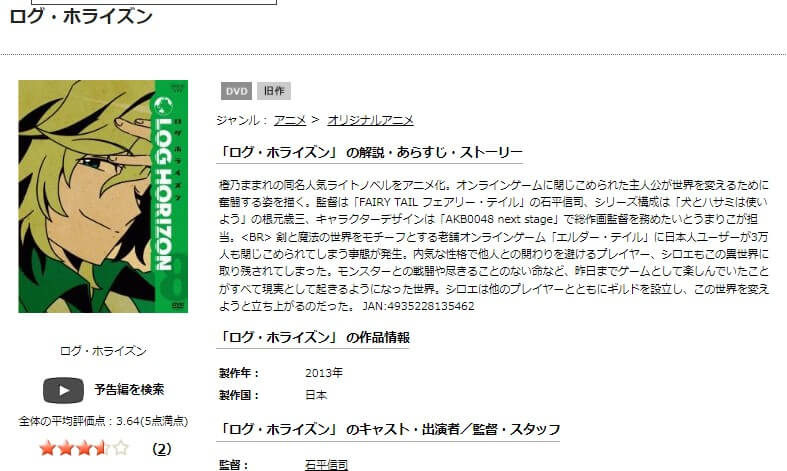Screen dimensions: 787x471
Task: Click the page title ログ・ホライズン
Action: (x=81, y=17)
